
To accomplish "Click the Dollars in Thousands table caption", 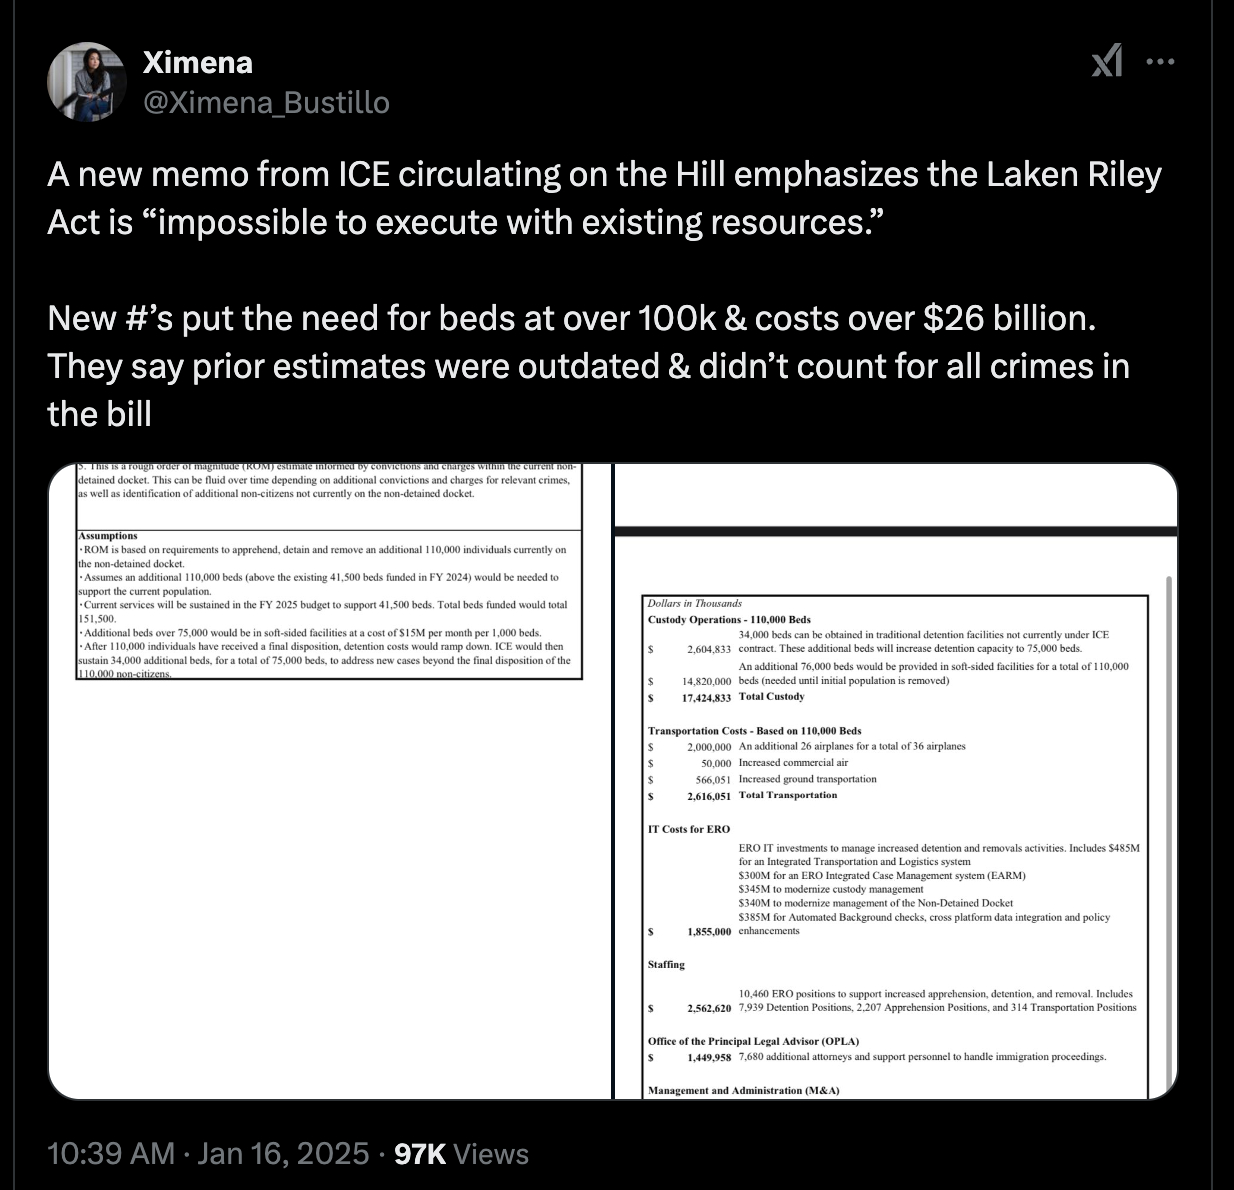I will [695, 603].
